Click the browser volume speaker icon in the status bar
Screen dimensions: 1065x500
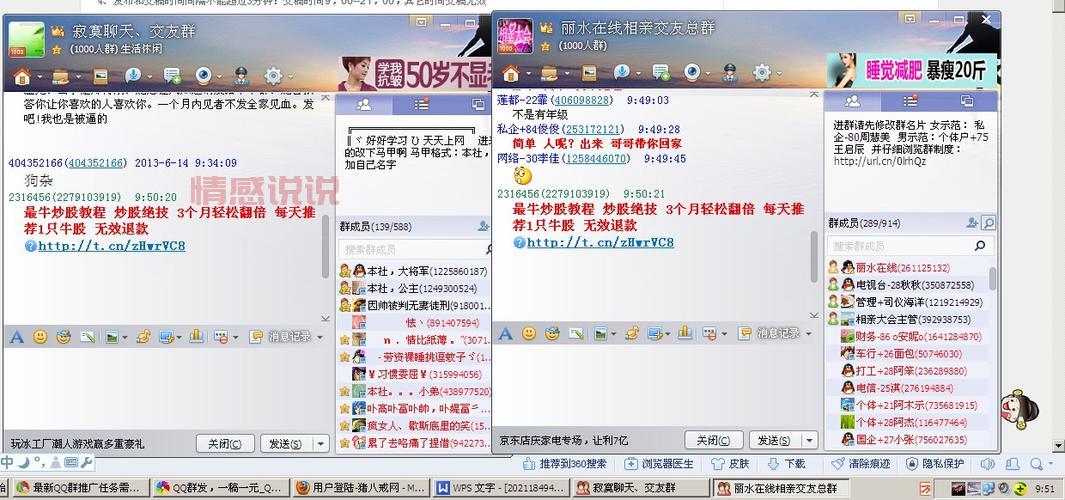click(x=987, y=464)
